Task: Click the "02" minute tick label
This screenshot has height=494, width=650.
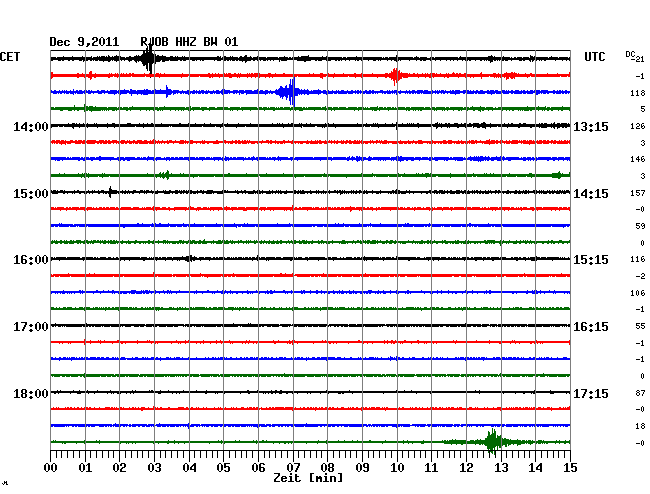Action: tap(119, 468)
